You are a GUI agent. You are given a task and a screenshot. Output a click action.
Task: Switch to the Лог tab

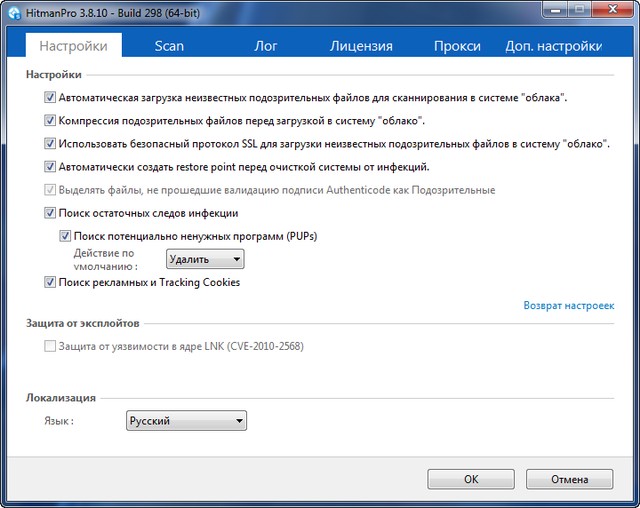[x=266, y=46]
